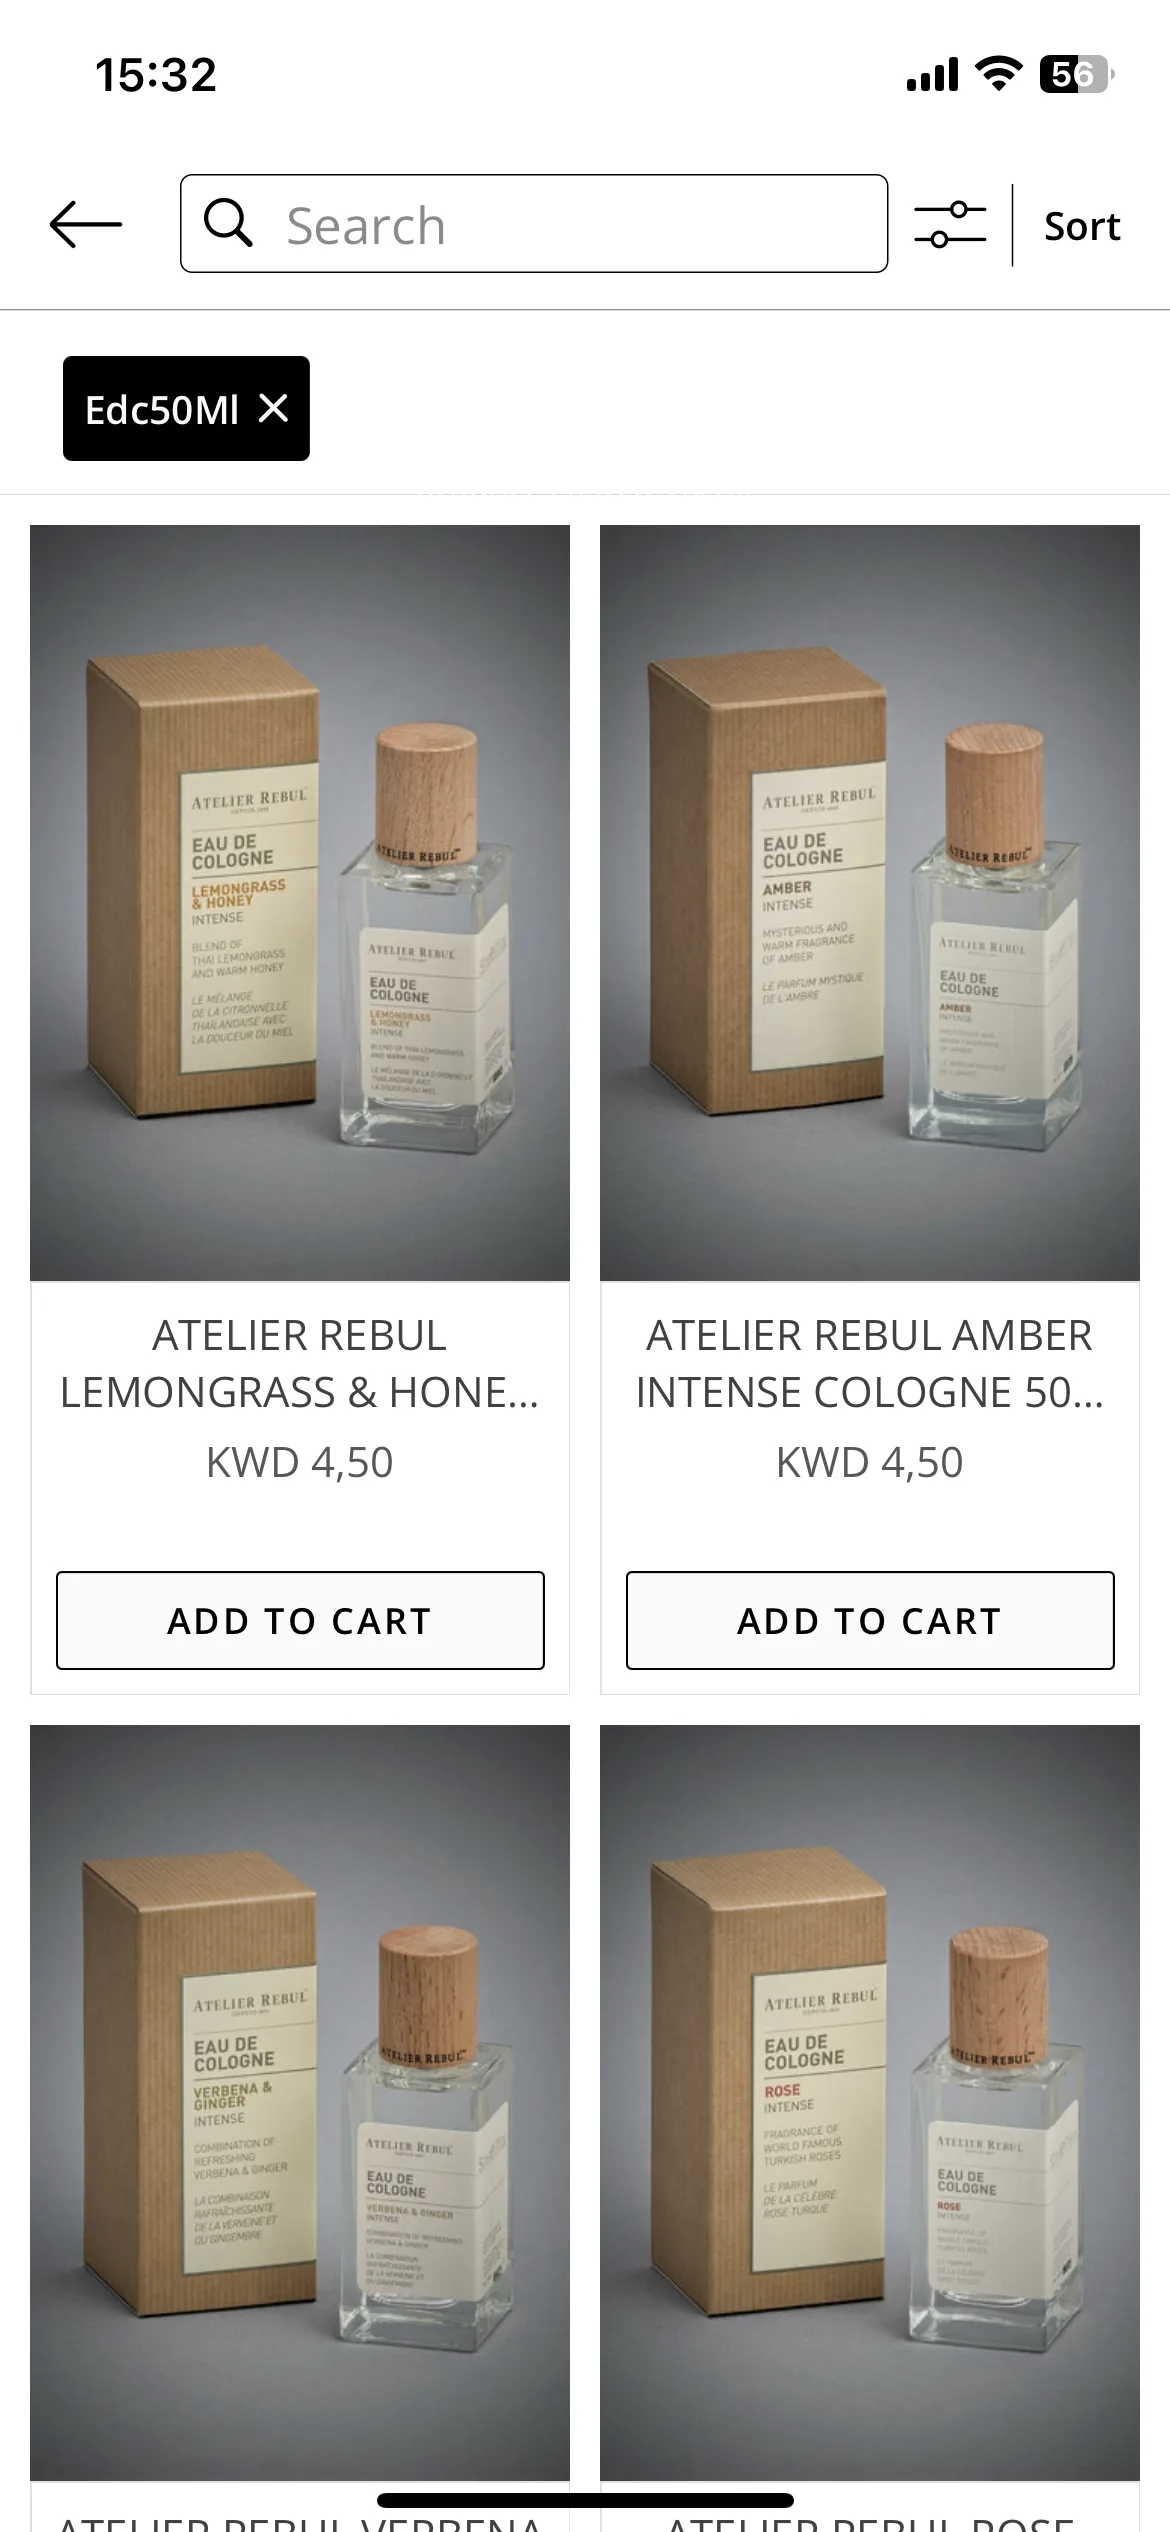Tap the KWD 4,50 Lemongrass price
This screenshot has width=1170, height=2532.
[300, 1462]
